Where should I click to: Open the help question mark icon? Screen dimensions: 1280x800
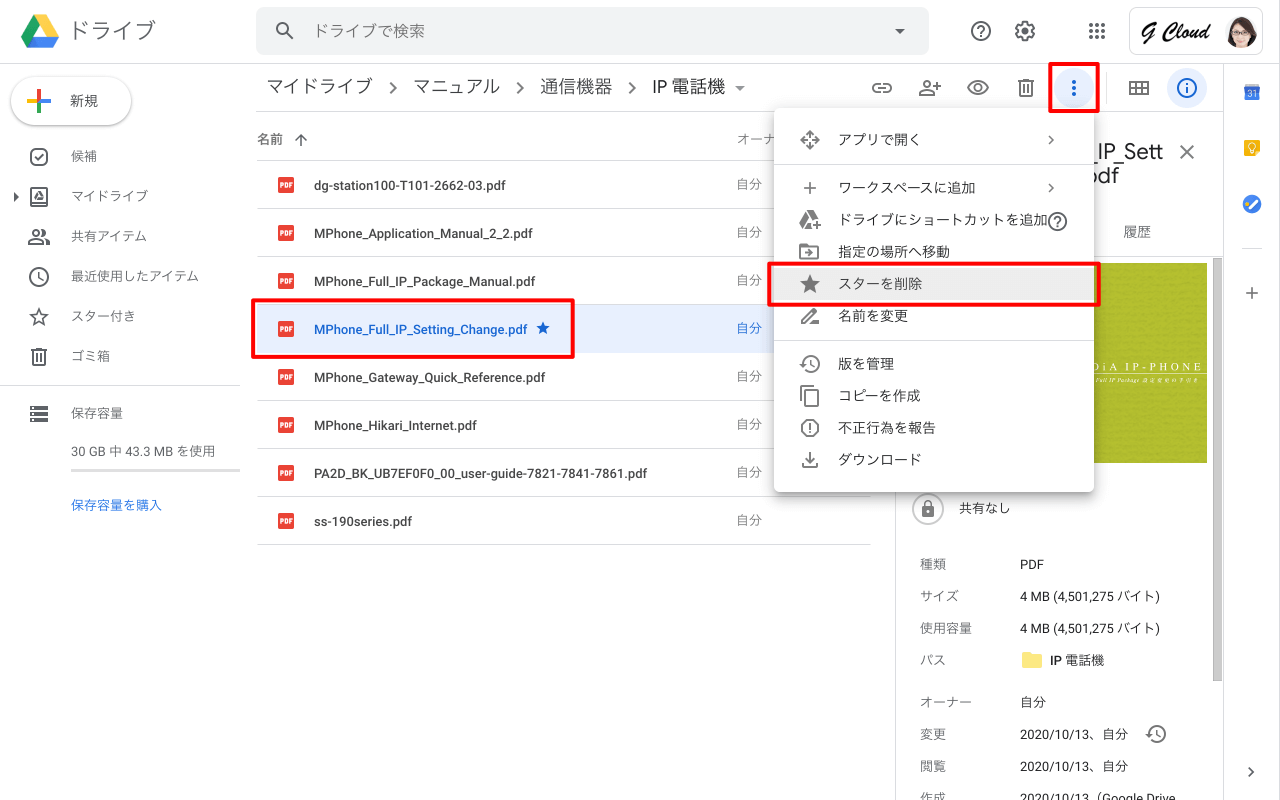(981, 31)
